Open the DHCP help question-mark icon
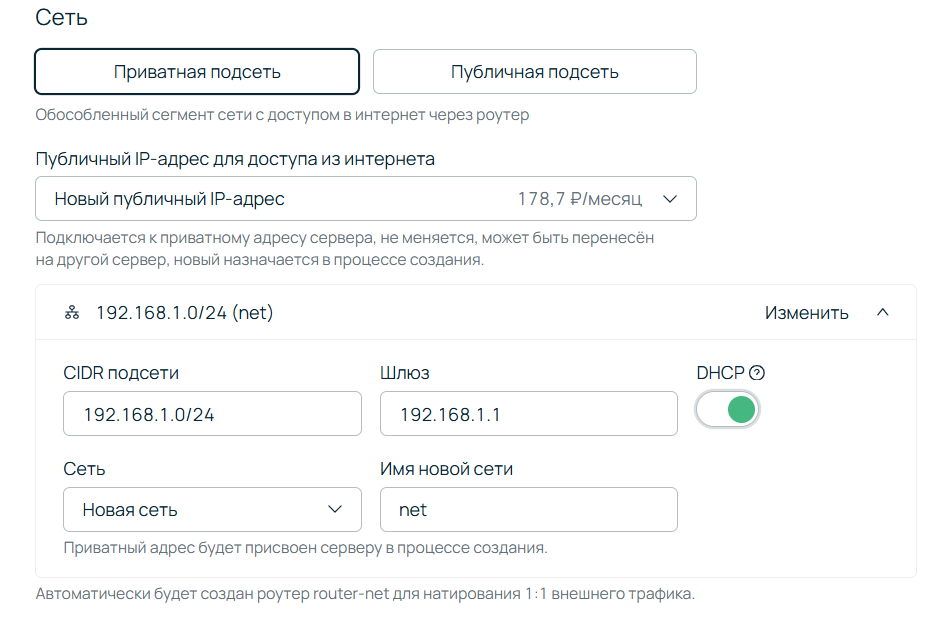Image resolution: width=926 pixels, height=639 pixels. click(x=759, y=372)
